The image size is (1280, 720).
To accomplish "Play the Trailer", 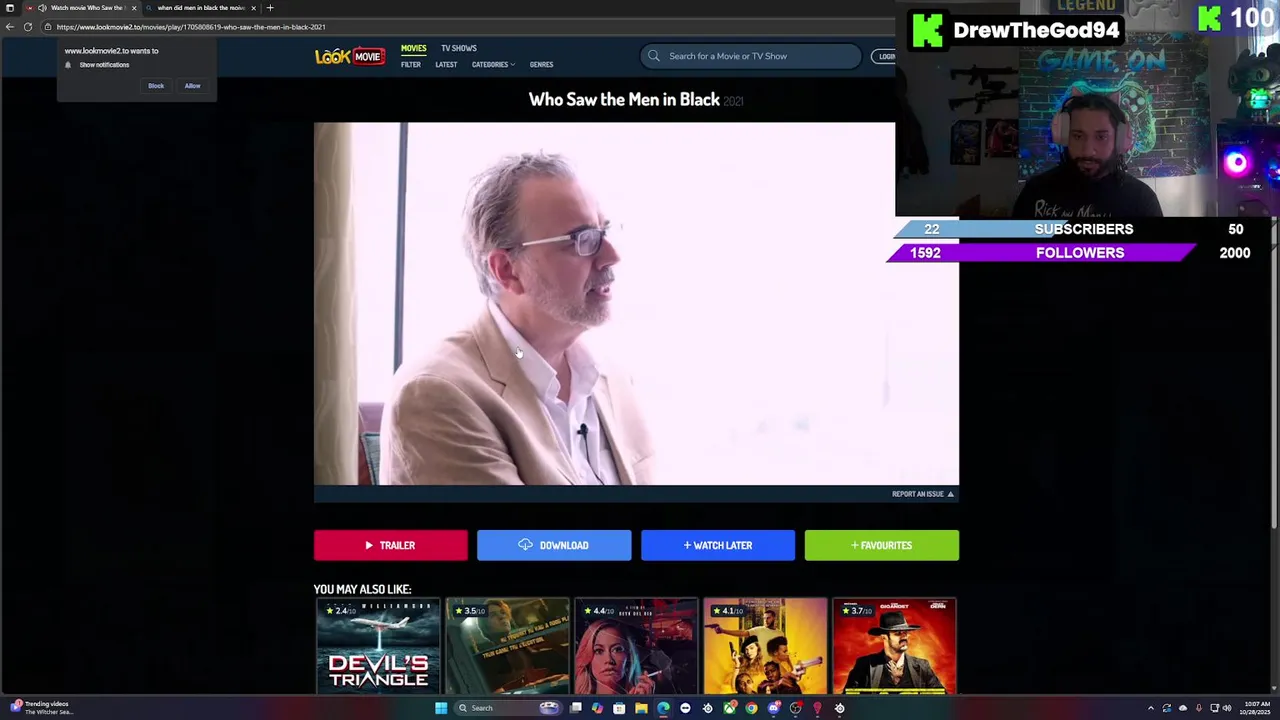I will tap(390, 545).
